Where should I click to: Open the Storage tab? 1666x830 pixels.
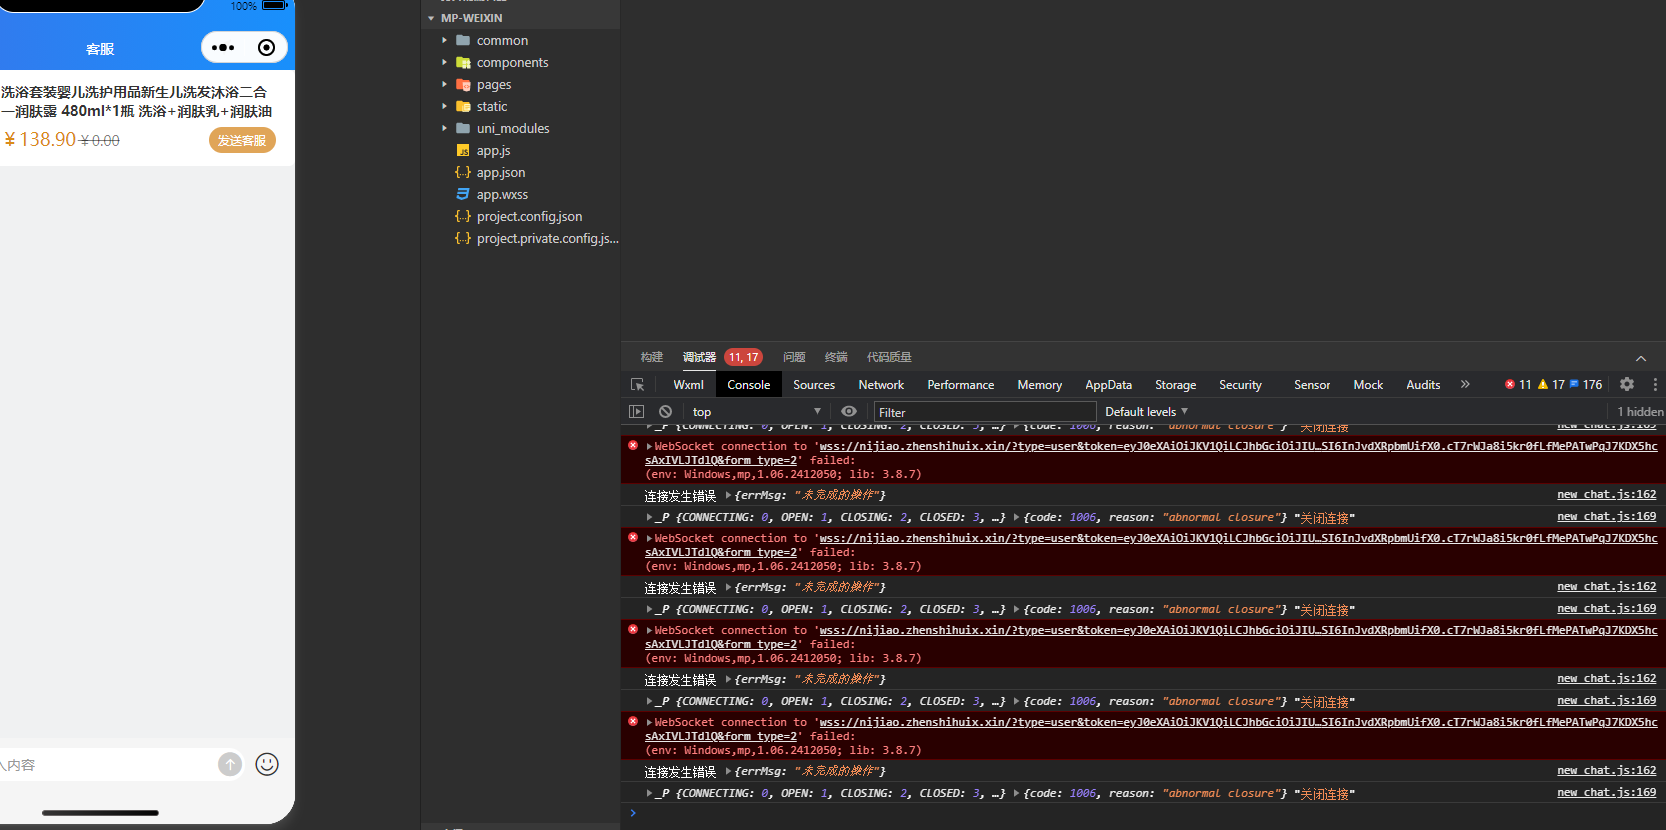coord(1175,385)
